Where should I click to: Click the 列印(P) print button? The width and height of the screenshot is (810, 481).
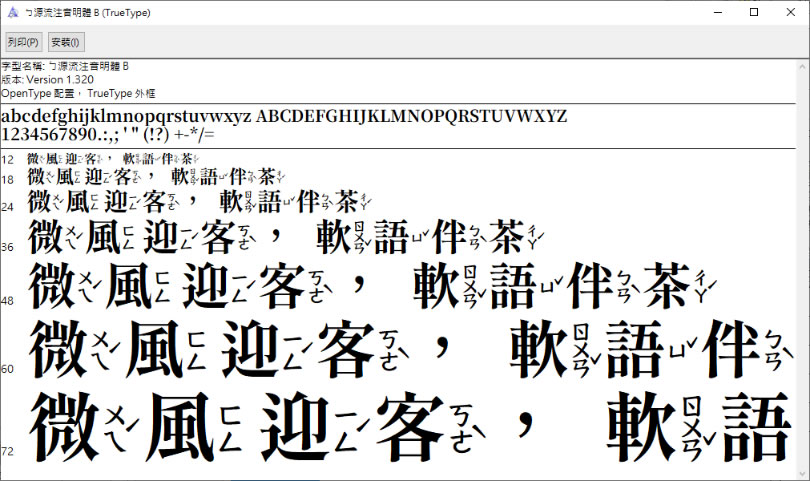tap(23, 42)
